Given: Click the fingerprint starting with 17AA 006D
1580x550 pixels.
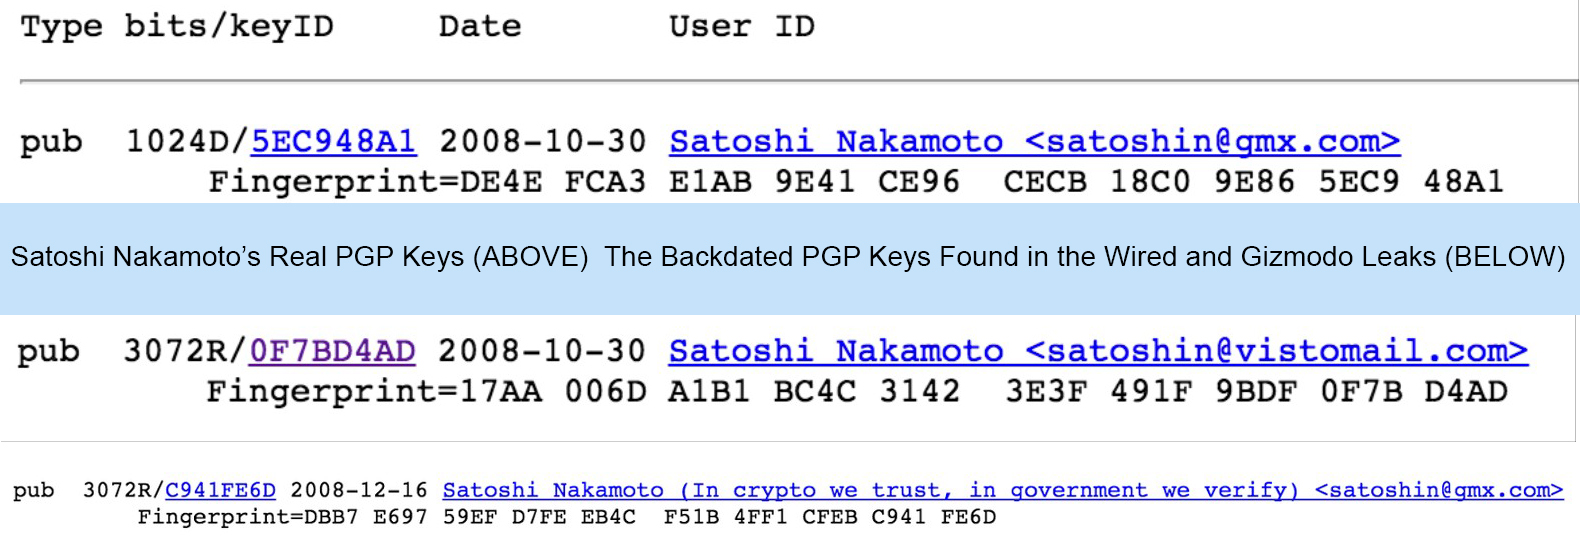Looking at the screenshot, I should 856,392.
